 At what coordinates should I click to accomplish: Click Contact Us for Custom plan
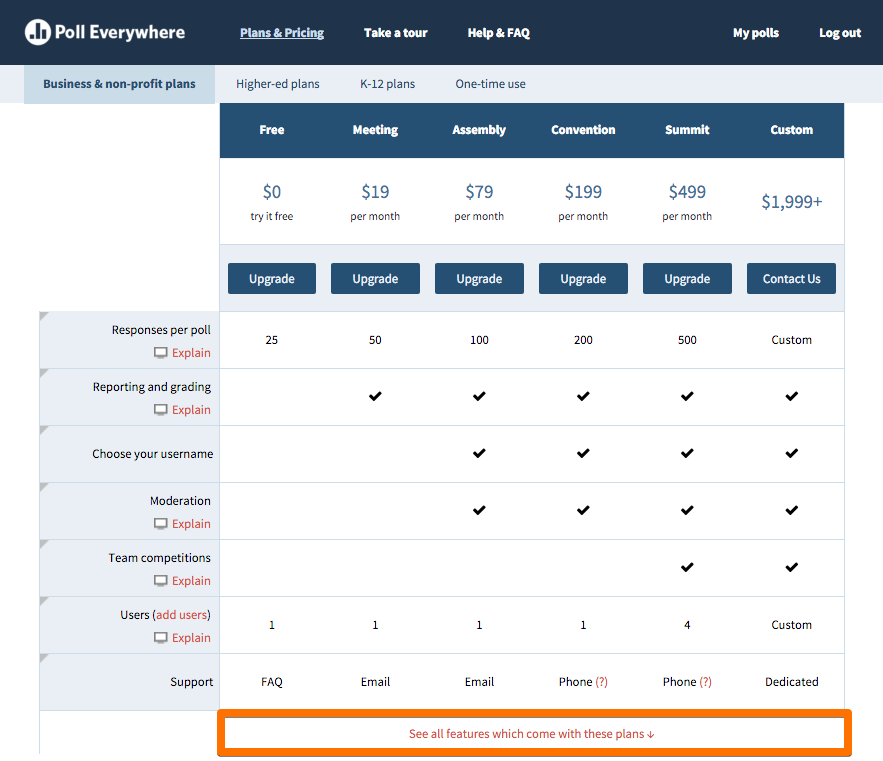point(791,278)
